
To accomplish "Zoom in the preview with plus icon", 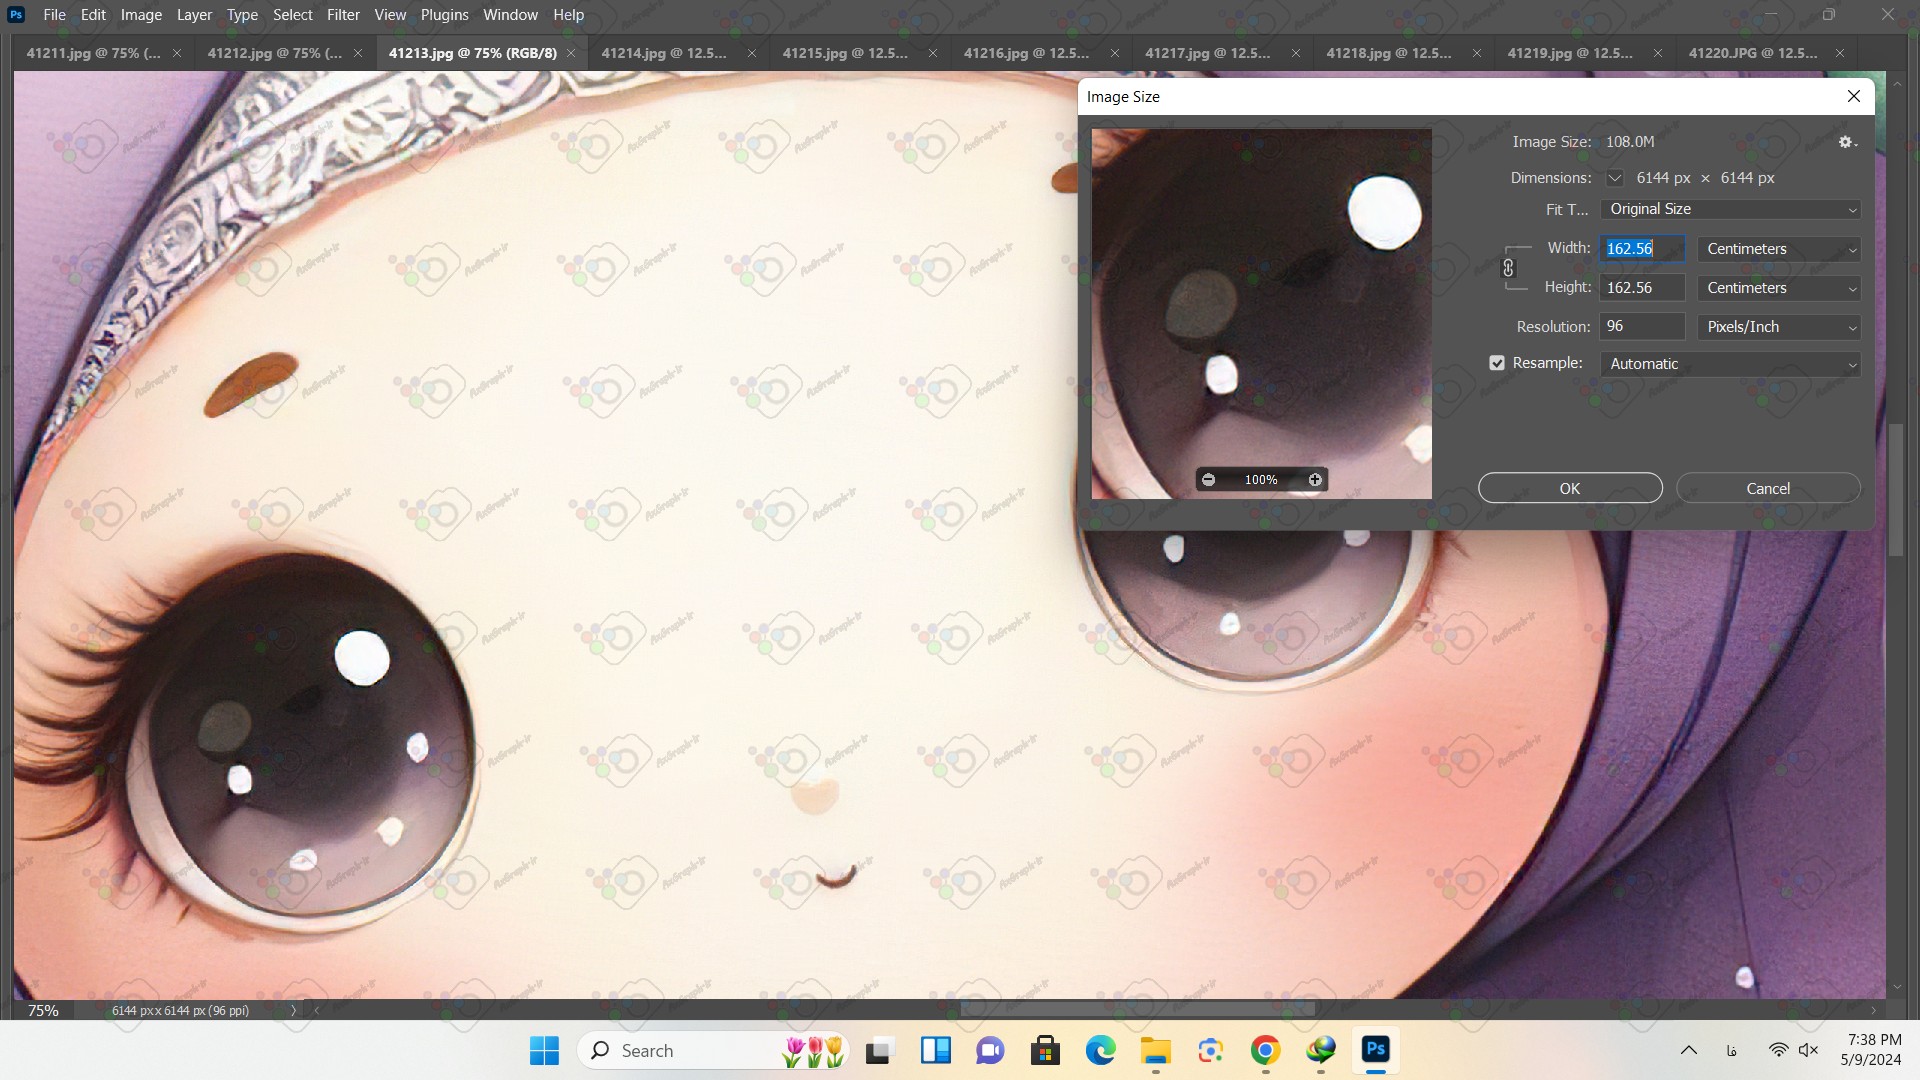I will (x=1315, y=480).
